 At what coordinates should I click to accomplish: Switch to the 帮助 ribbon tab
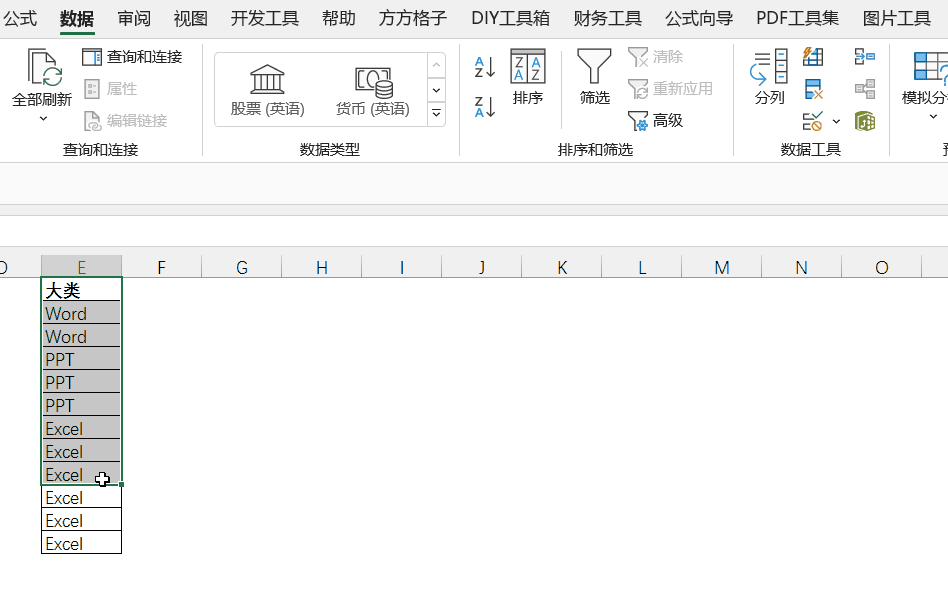(339, 19)
